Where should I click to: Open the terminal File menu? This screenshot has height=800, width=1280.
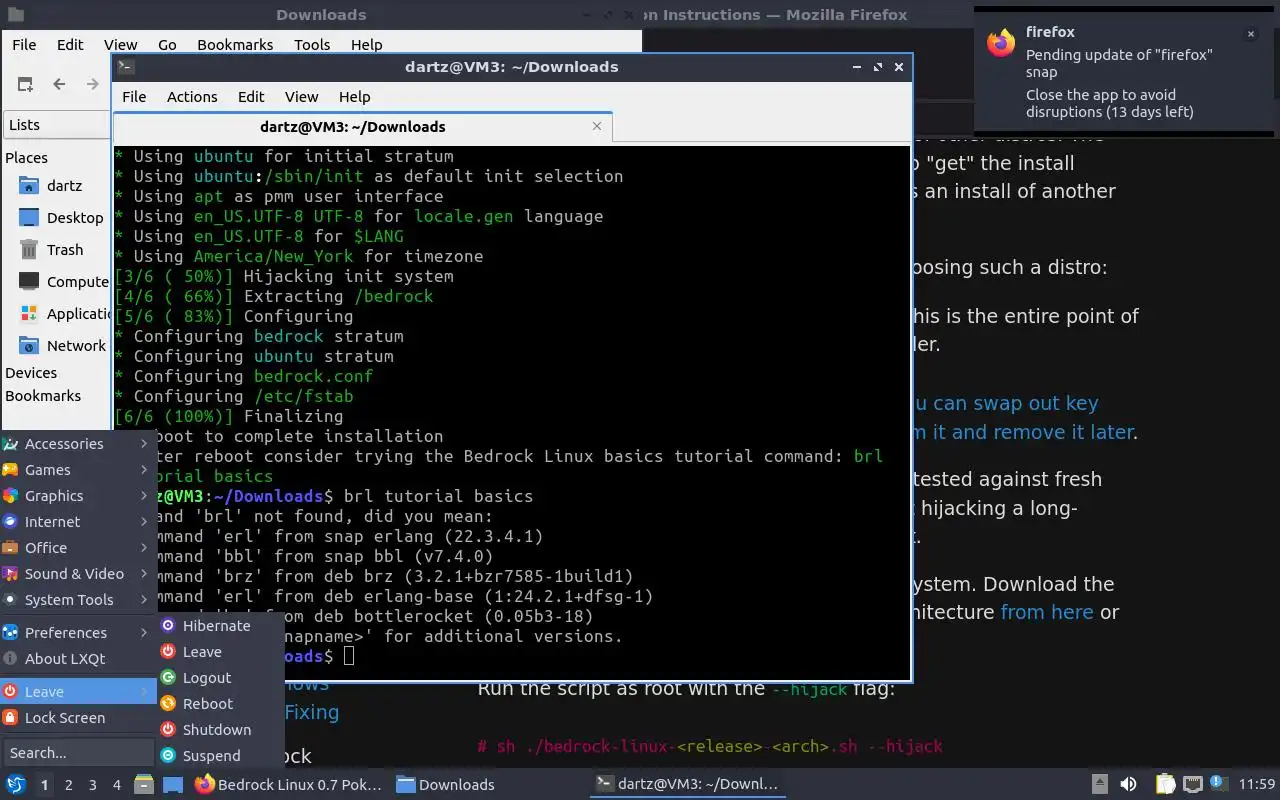coord(134,97)
